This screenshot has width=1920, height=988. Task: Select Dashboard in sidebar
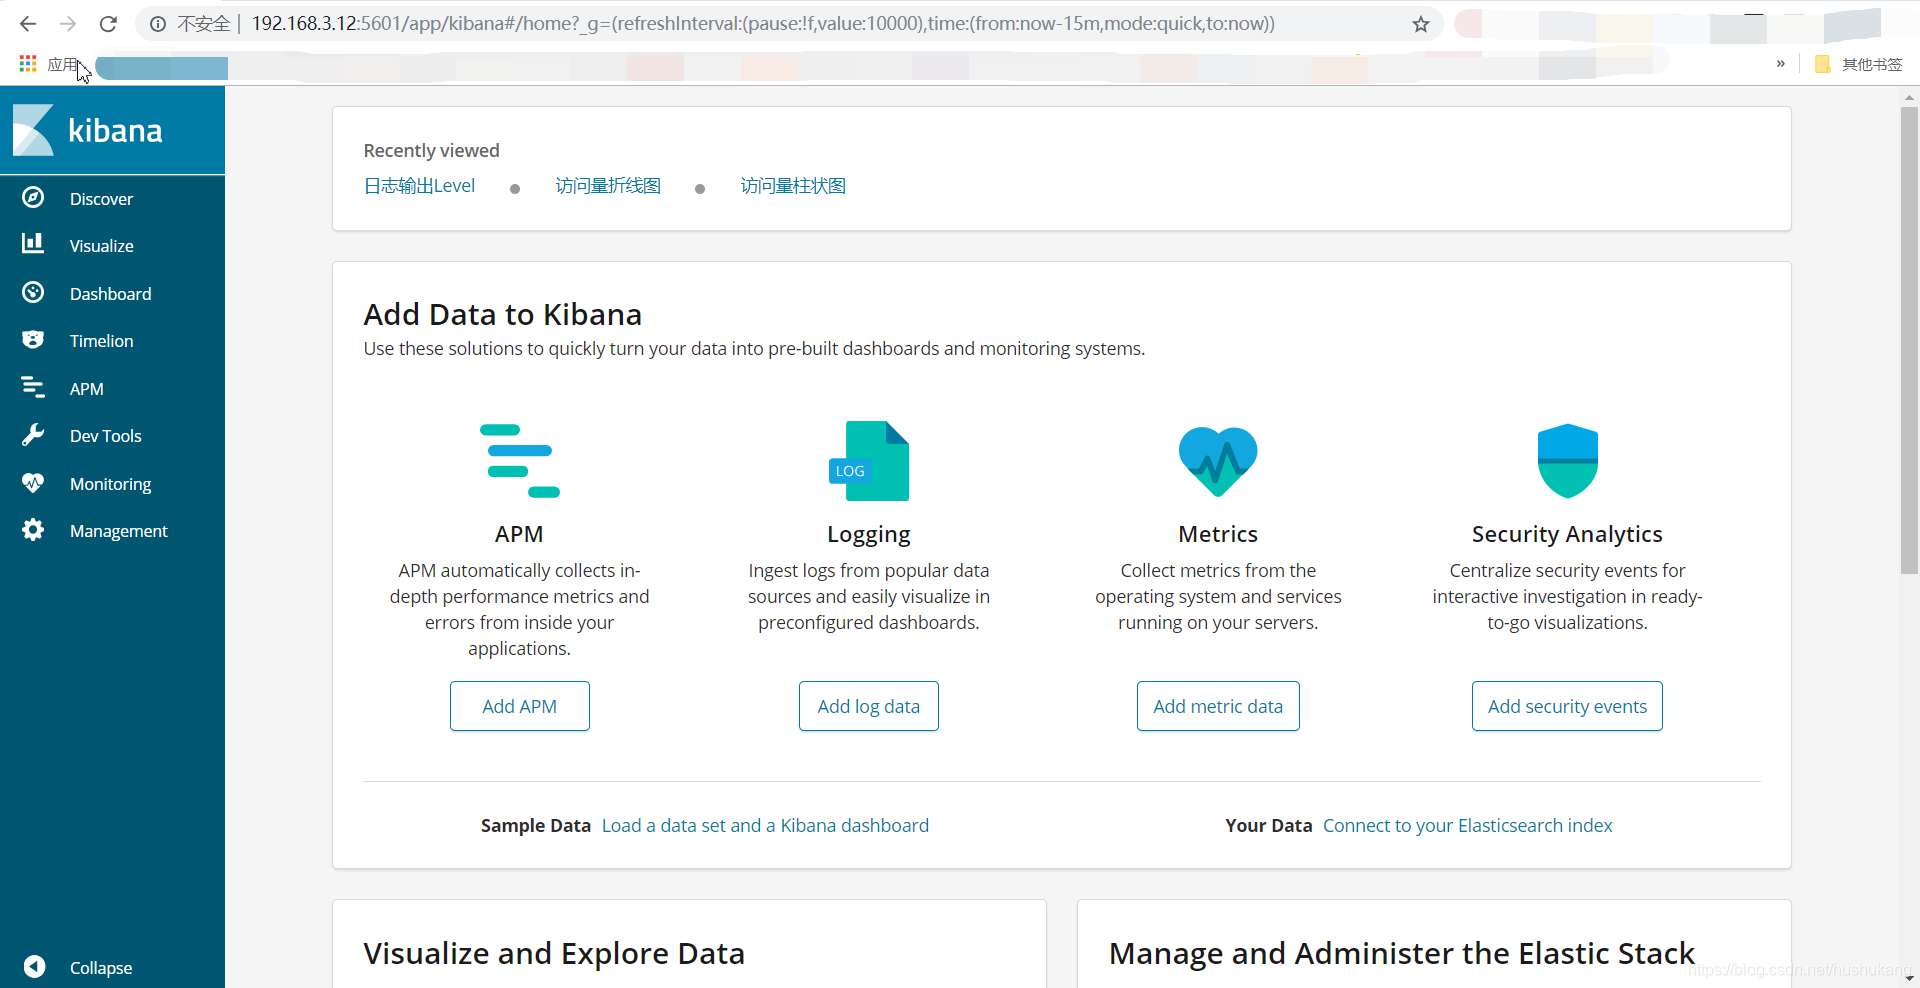coord(110,294)
